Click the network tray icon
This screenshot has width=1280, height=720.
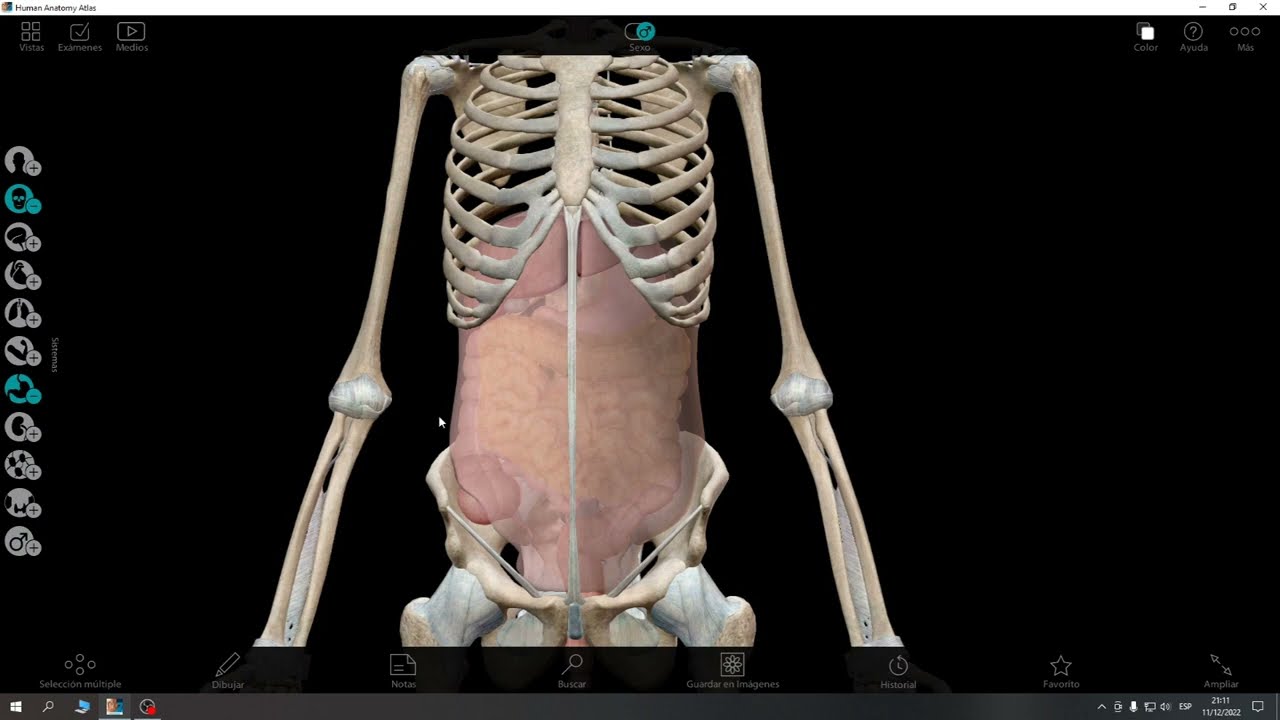coord(1149,707)
